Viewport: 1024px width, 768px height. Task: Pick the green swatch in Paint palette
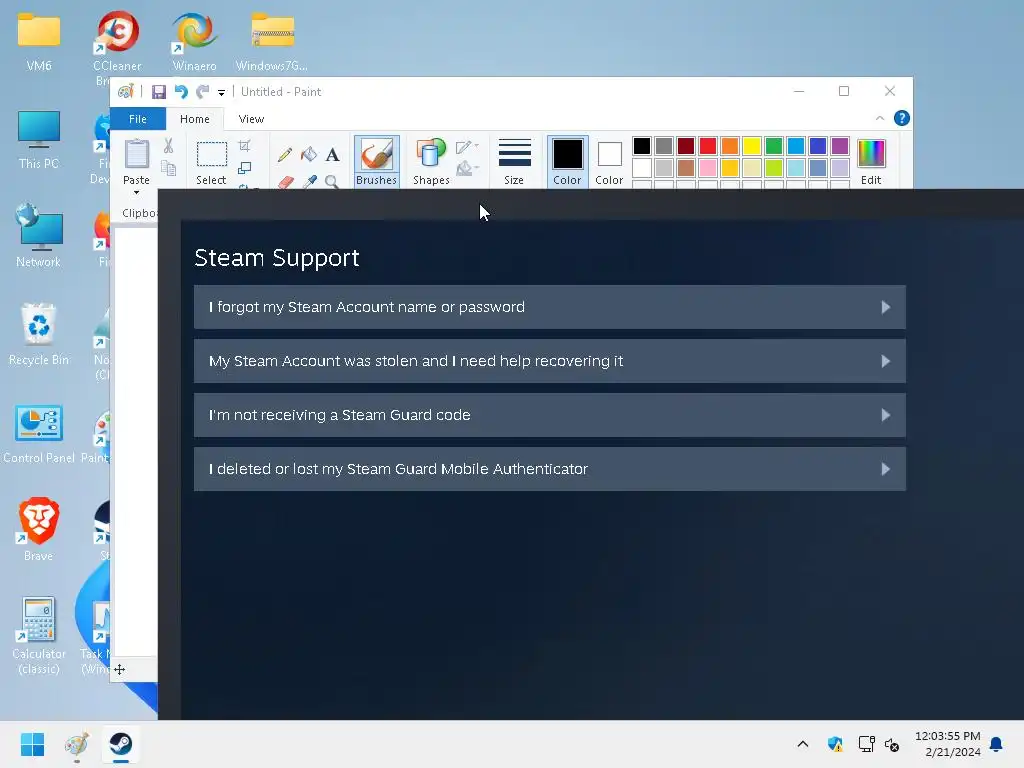[x=774, y=146]
